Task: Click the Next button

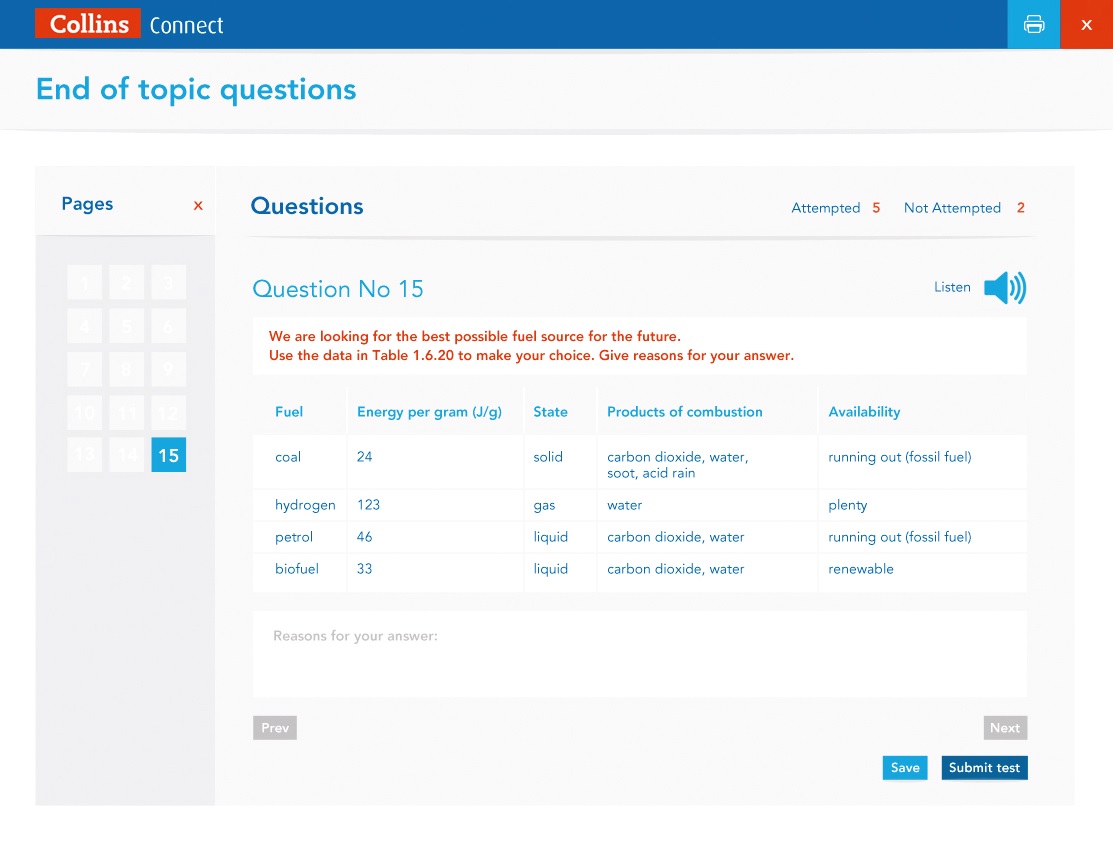Action: [1004, 728]
